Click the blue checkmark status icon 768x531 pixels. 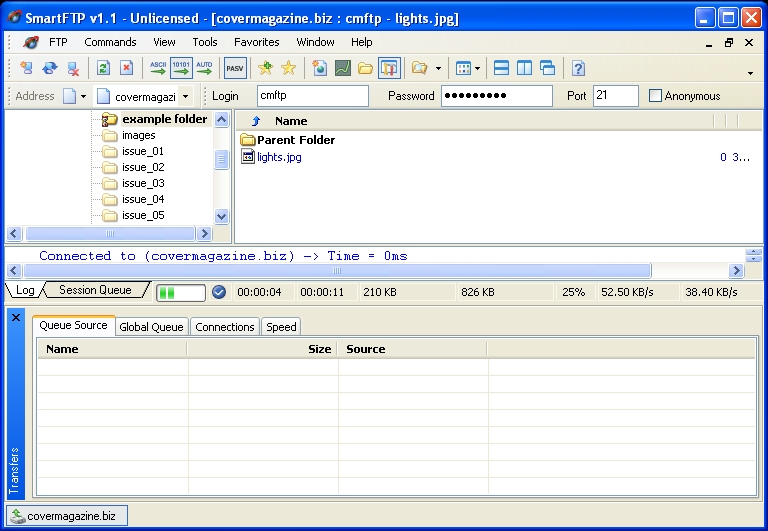click(x=219, y=292)
